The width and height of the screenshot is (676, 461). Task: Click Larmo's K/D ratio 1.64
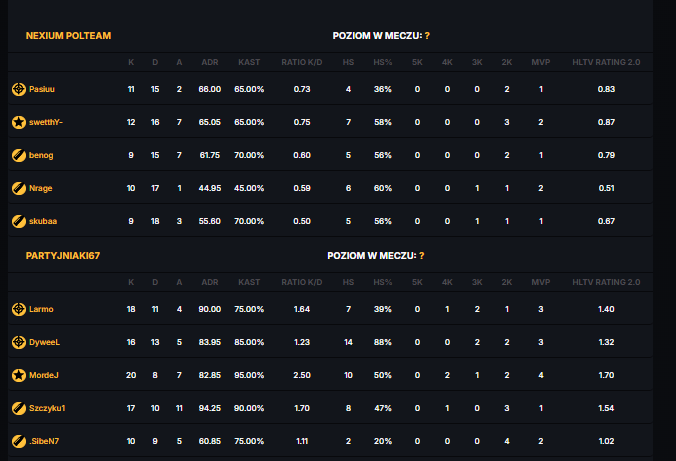[x=302, y=309]
